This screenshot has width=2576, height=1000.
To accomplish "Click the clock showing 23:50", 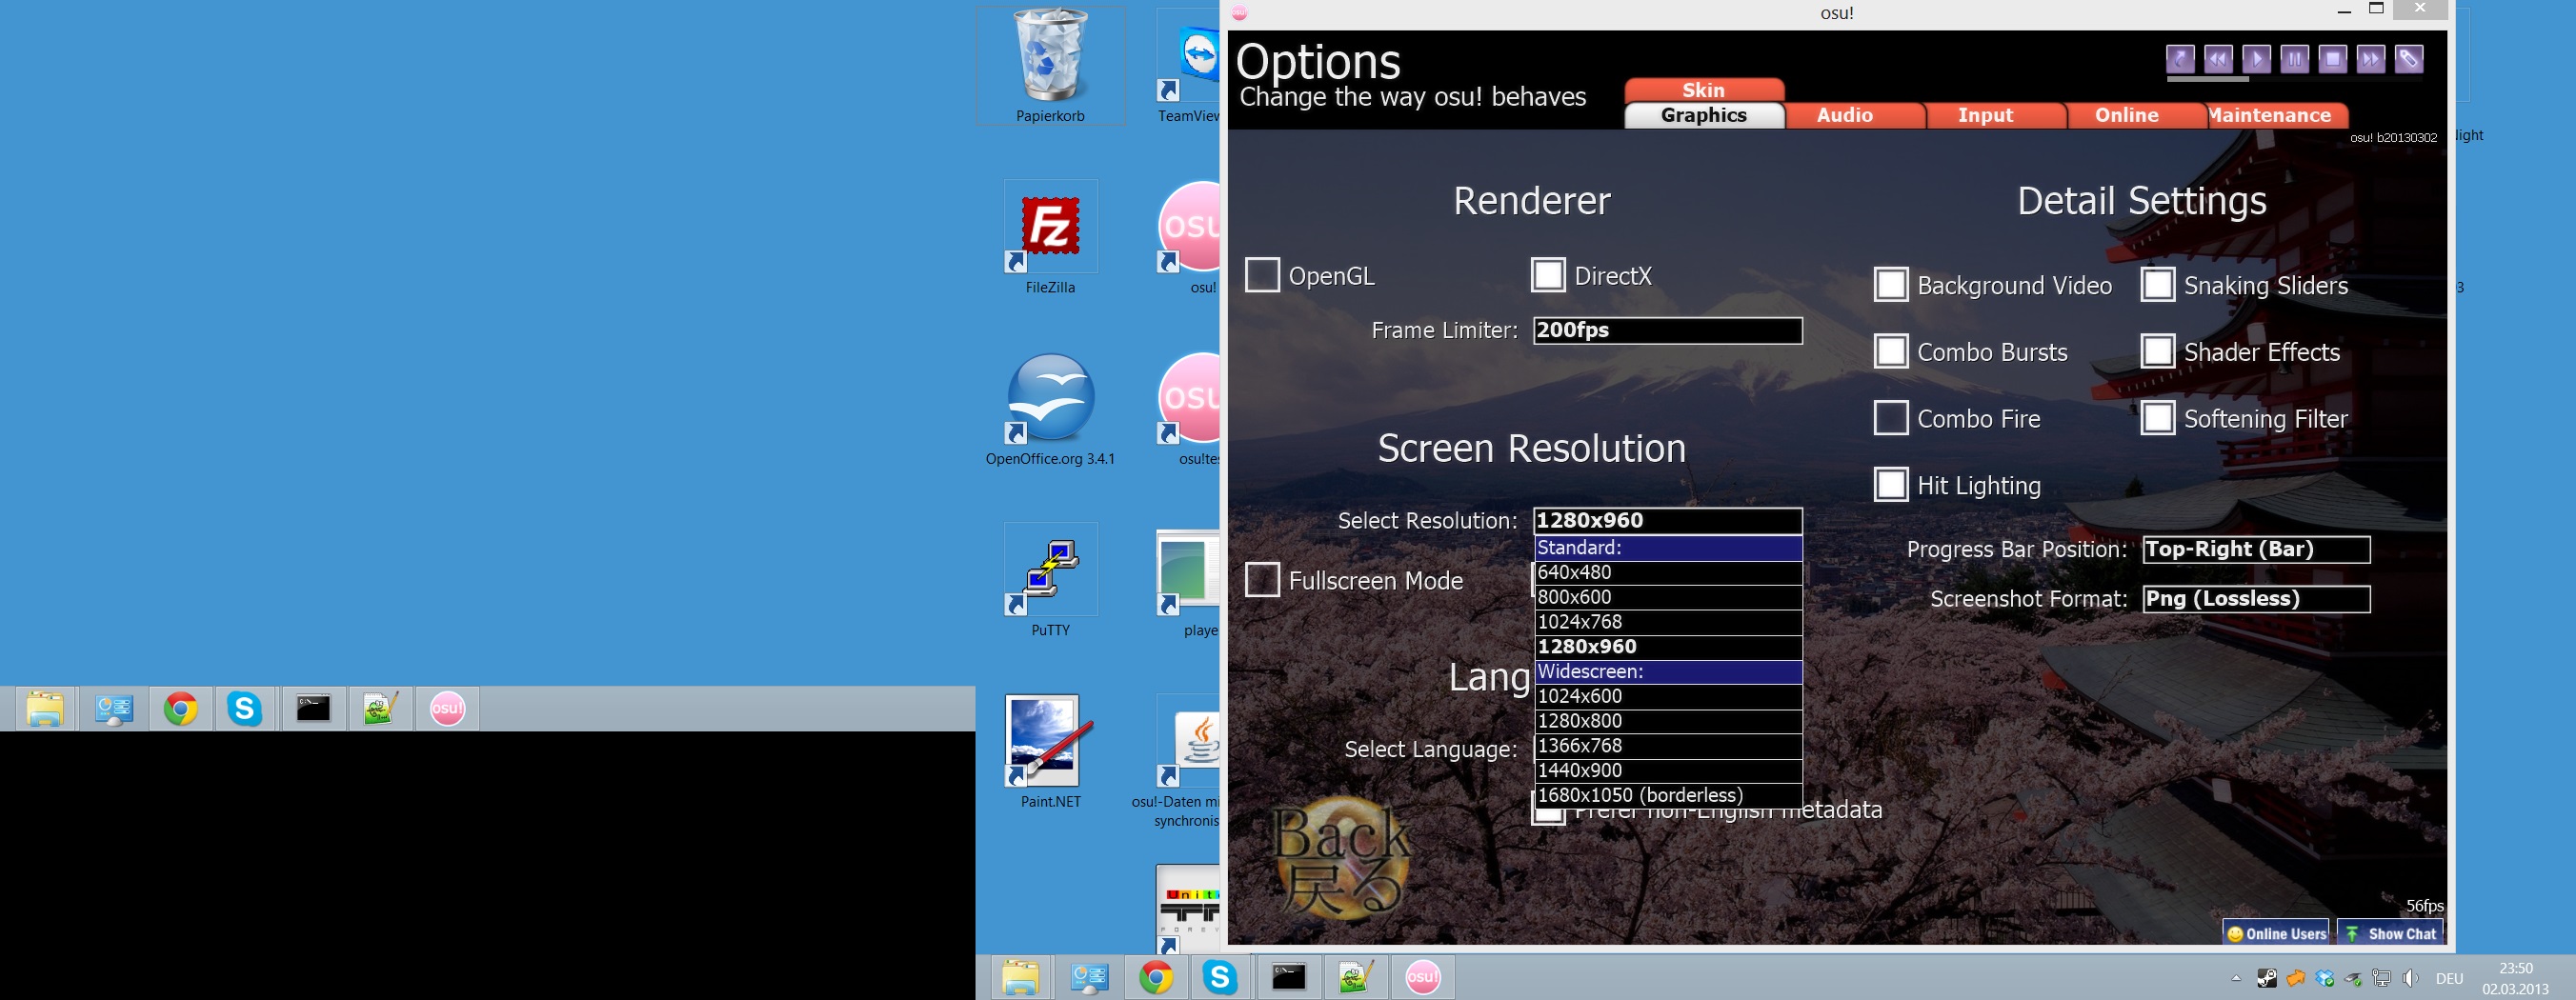I will [2516, 978].
